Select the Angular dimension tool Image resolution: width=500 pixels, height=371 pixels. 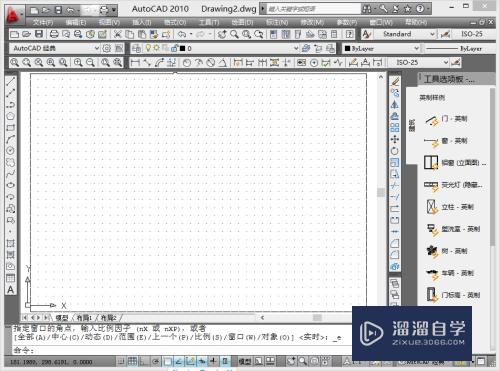click(x=223, y=62)
